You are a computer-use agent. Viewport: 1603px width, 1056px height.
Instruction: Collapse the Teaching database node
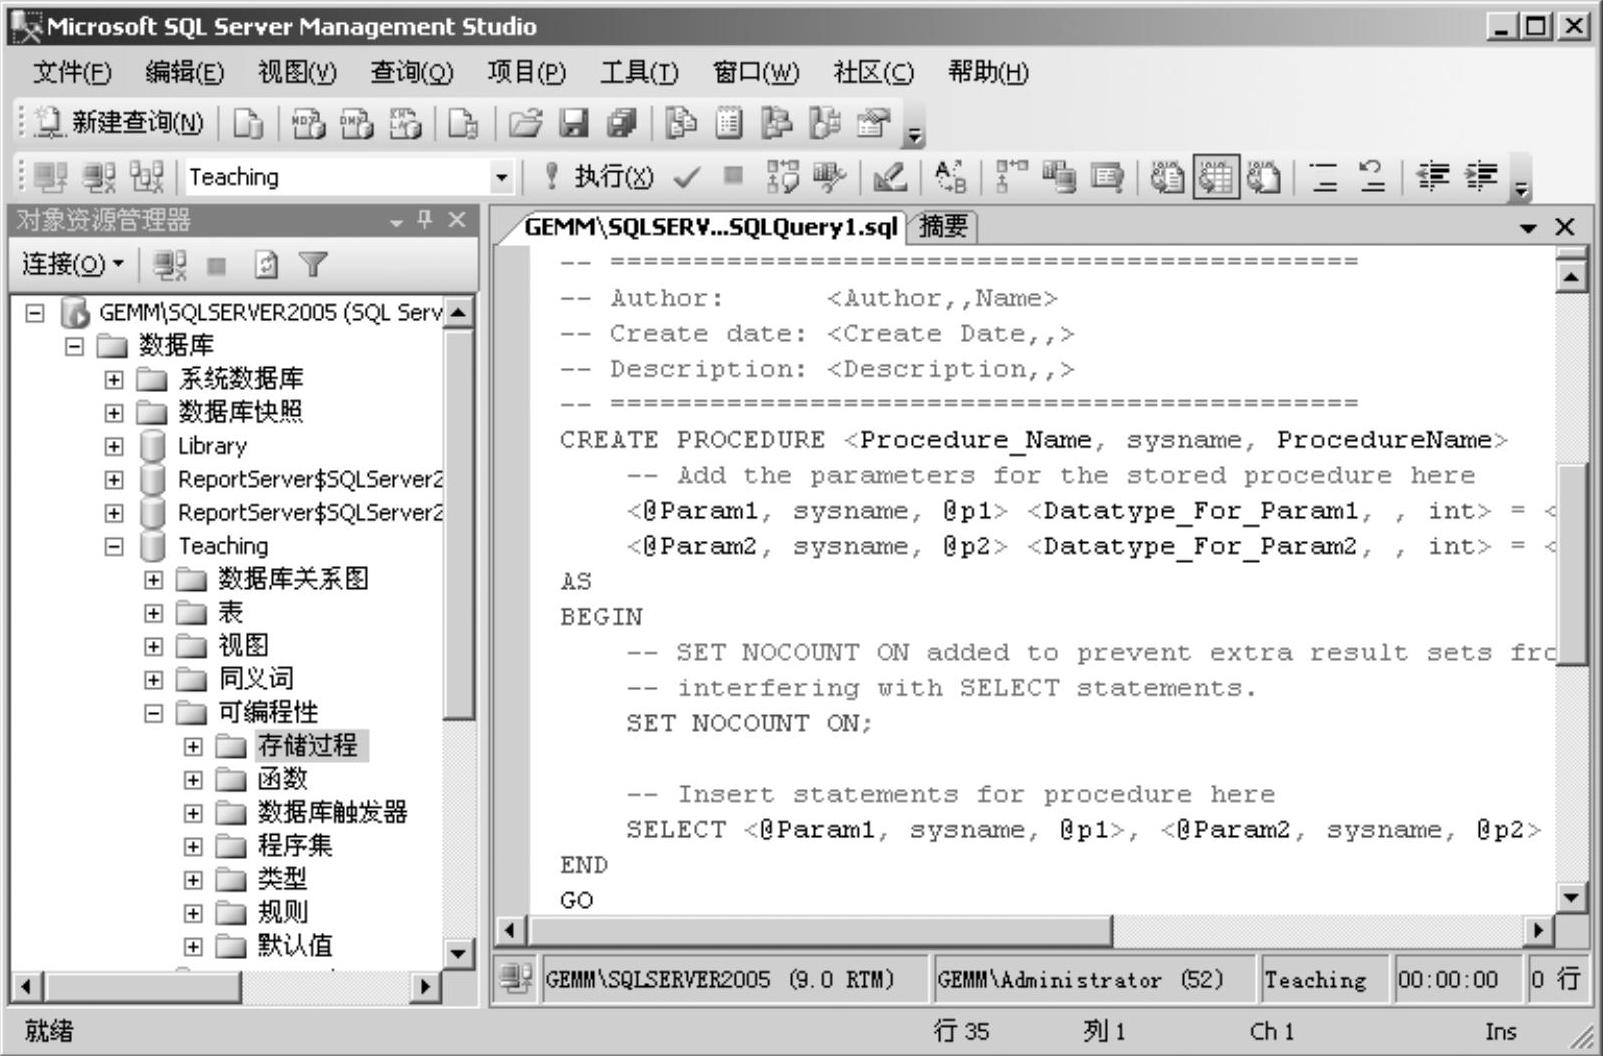point(114,546)
